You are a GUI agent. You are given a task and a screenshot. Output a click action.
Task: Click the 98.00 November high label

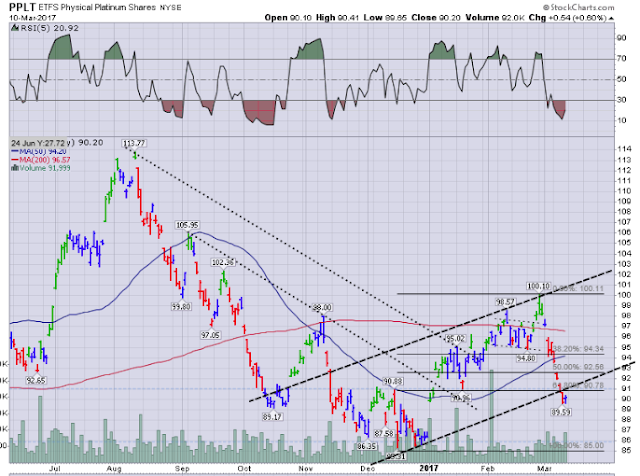click(x=322, y=307)
